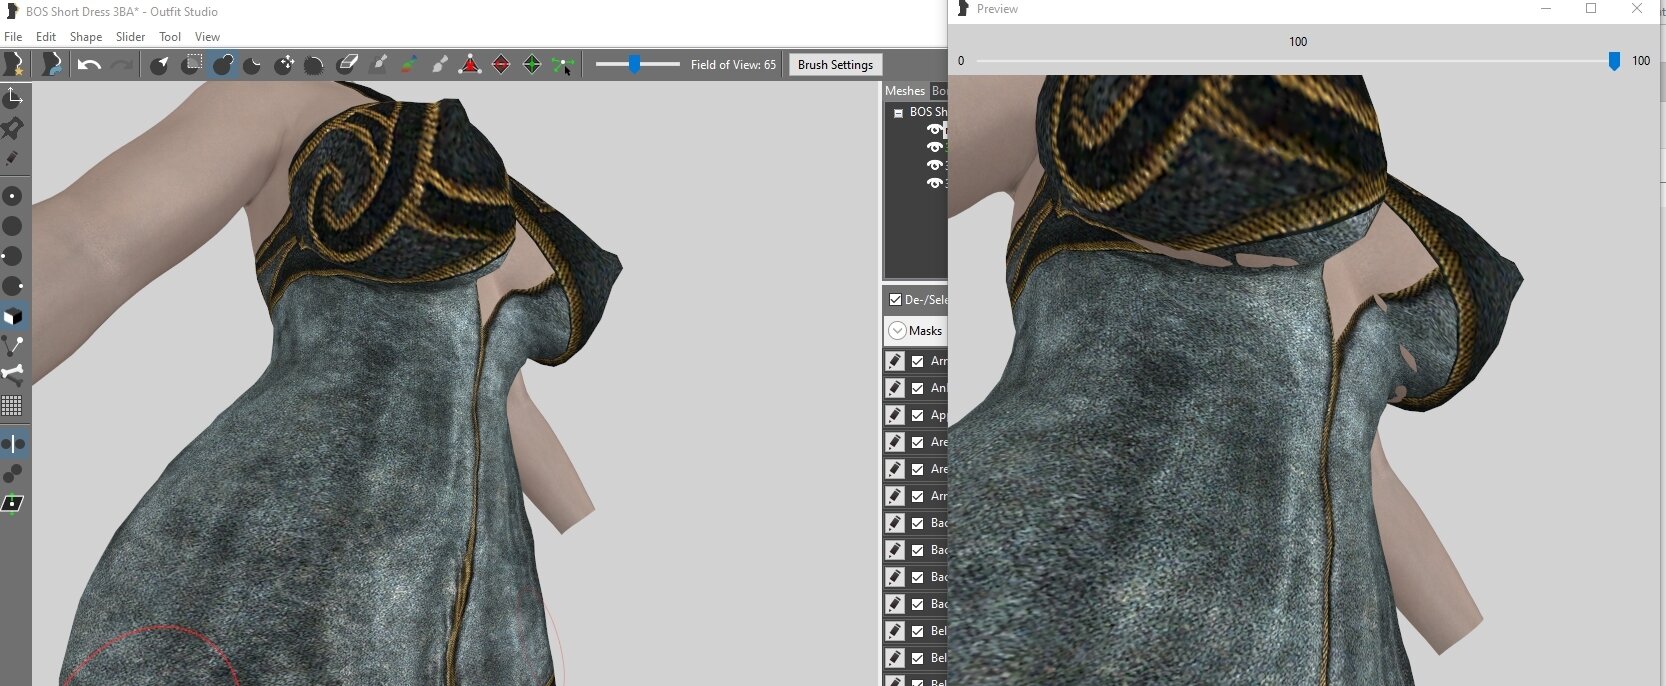
Task: Activate the Mask brush with dotted square
Action: click(x=191, y=65)
